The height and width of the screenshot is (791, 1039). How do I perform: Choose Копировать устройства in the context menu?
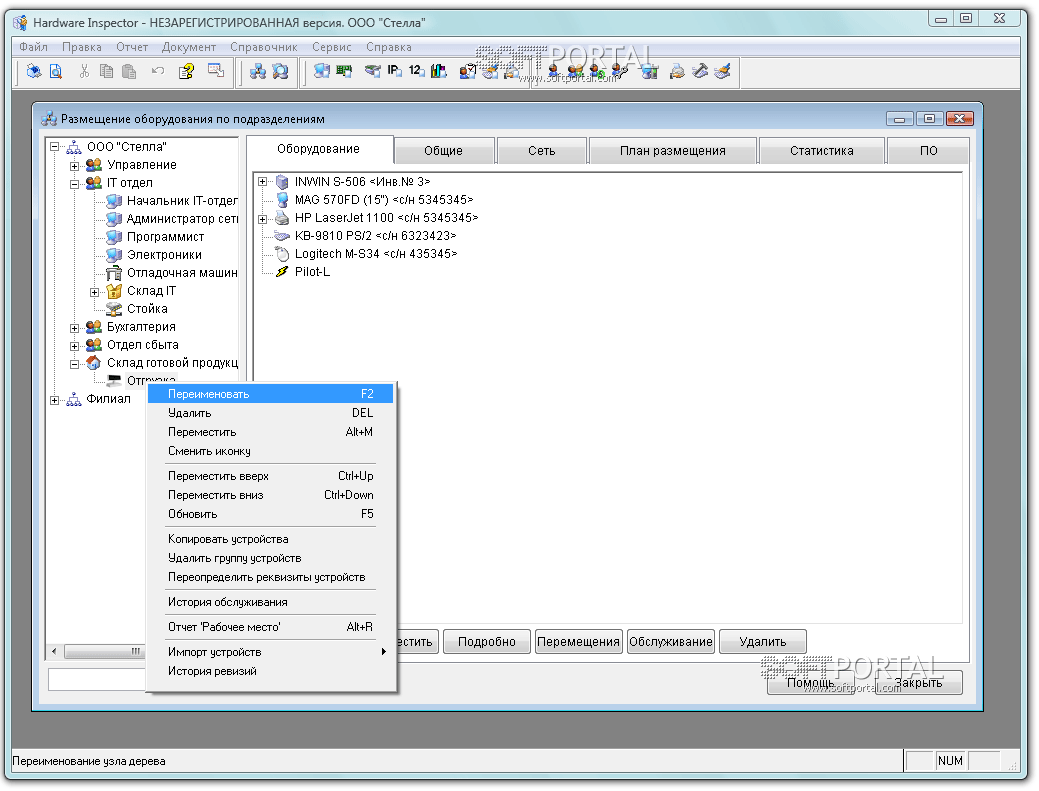(271, 539)
